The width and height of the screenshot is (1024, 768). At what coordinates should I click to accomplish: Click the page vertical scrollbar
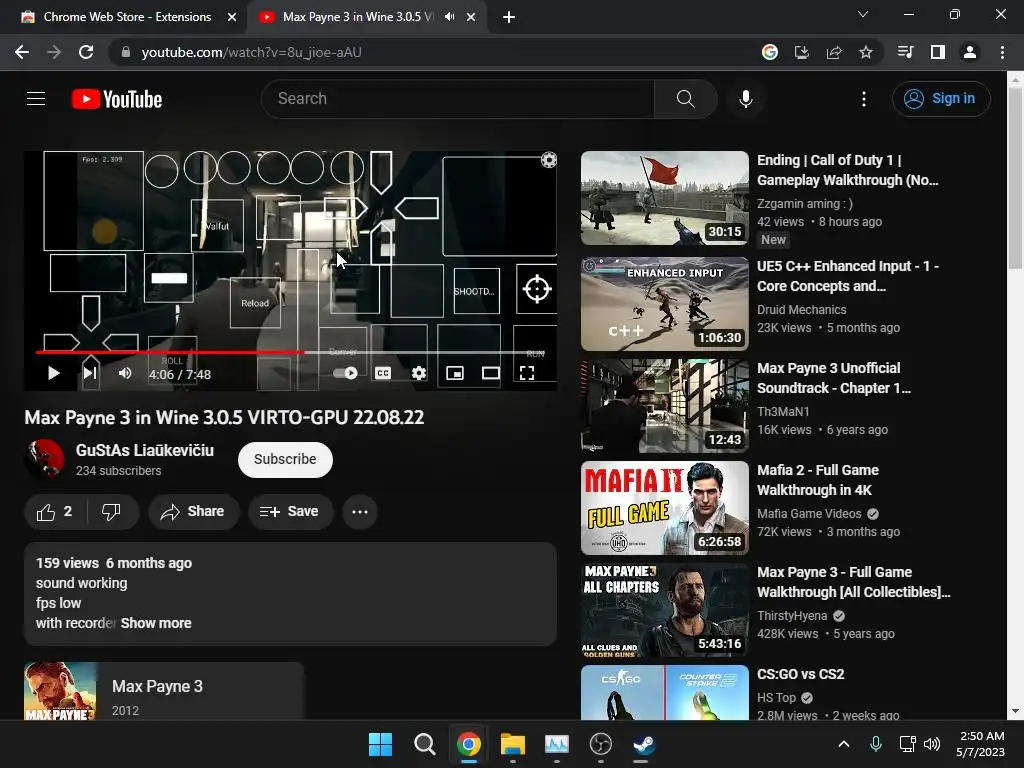click(x=1015, y=176)
